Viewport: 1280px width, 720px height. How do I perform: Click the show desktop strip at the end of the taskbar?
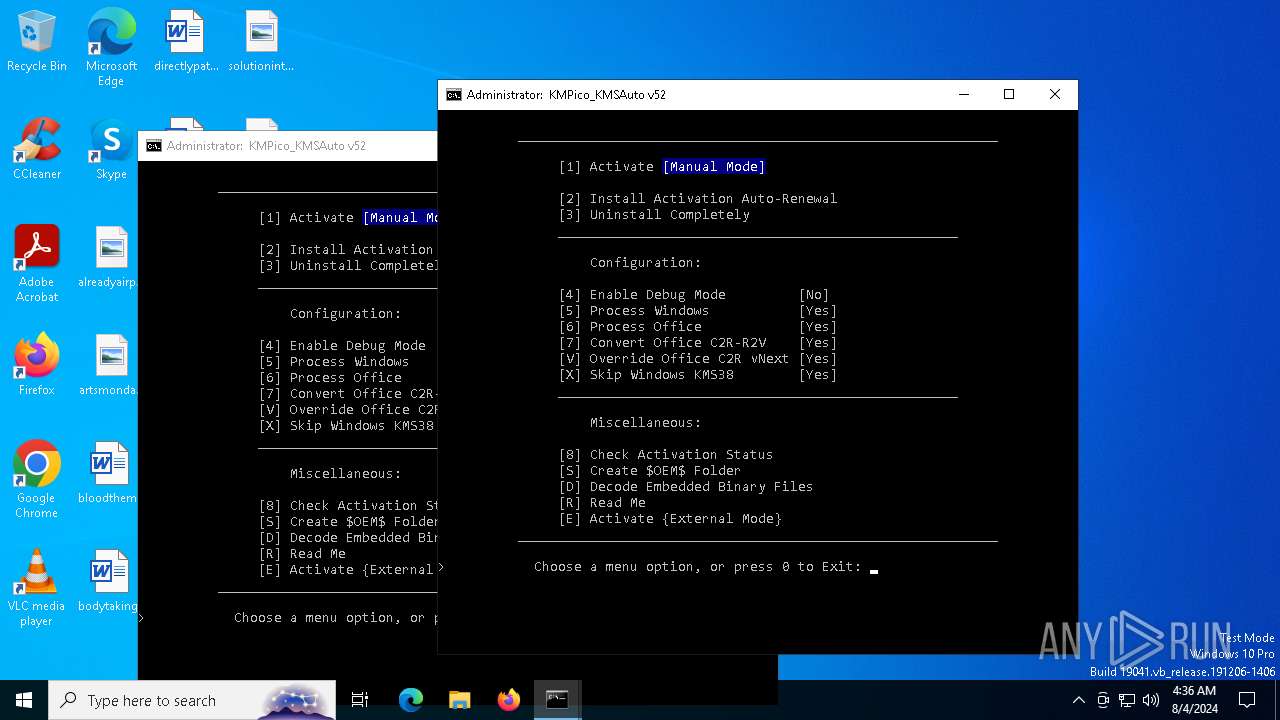[1277, 700]
